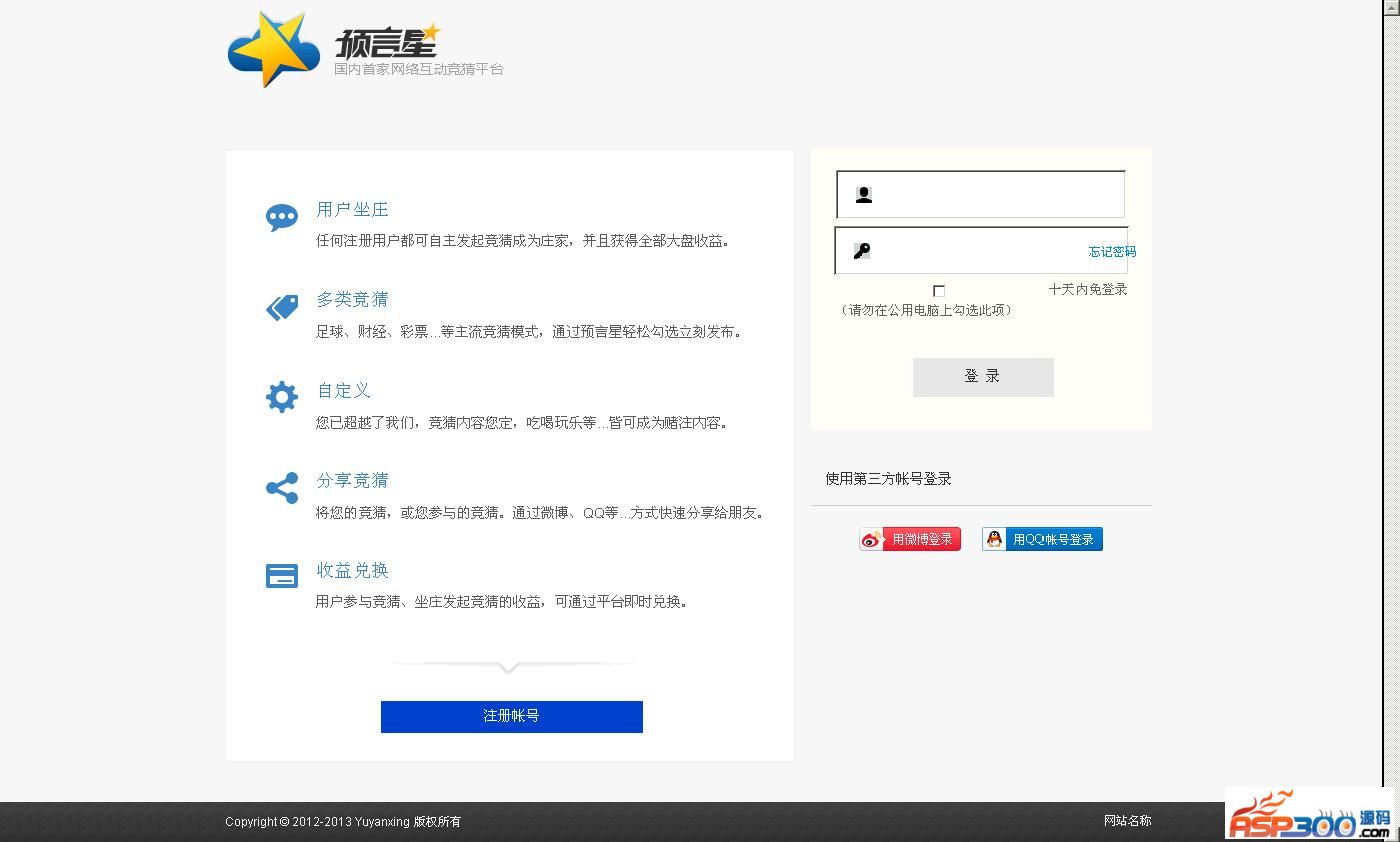The width and height of the screenshot is (1400, 842).
Task: Click inside the username input field
Action: pyautogui.click(x=1000, y=195)
